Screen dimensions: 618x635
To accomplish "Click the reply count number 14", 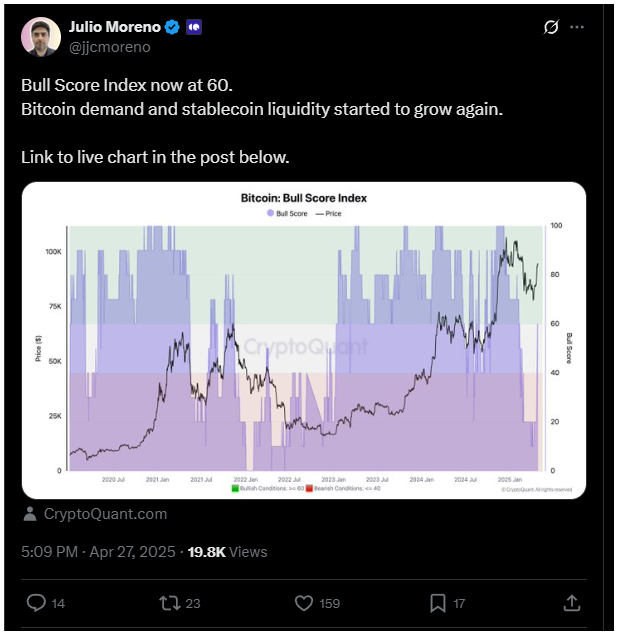I will coord(58,603).
